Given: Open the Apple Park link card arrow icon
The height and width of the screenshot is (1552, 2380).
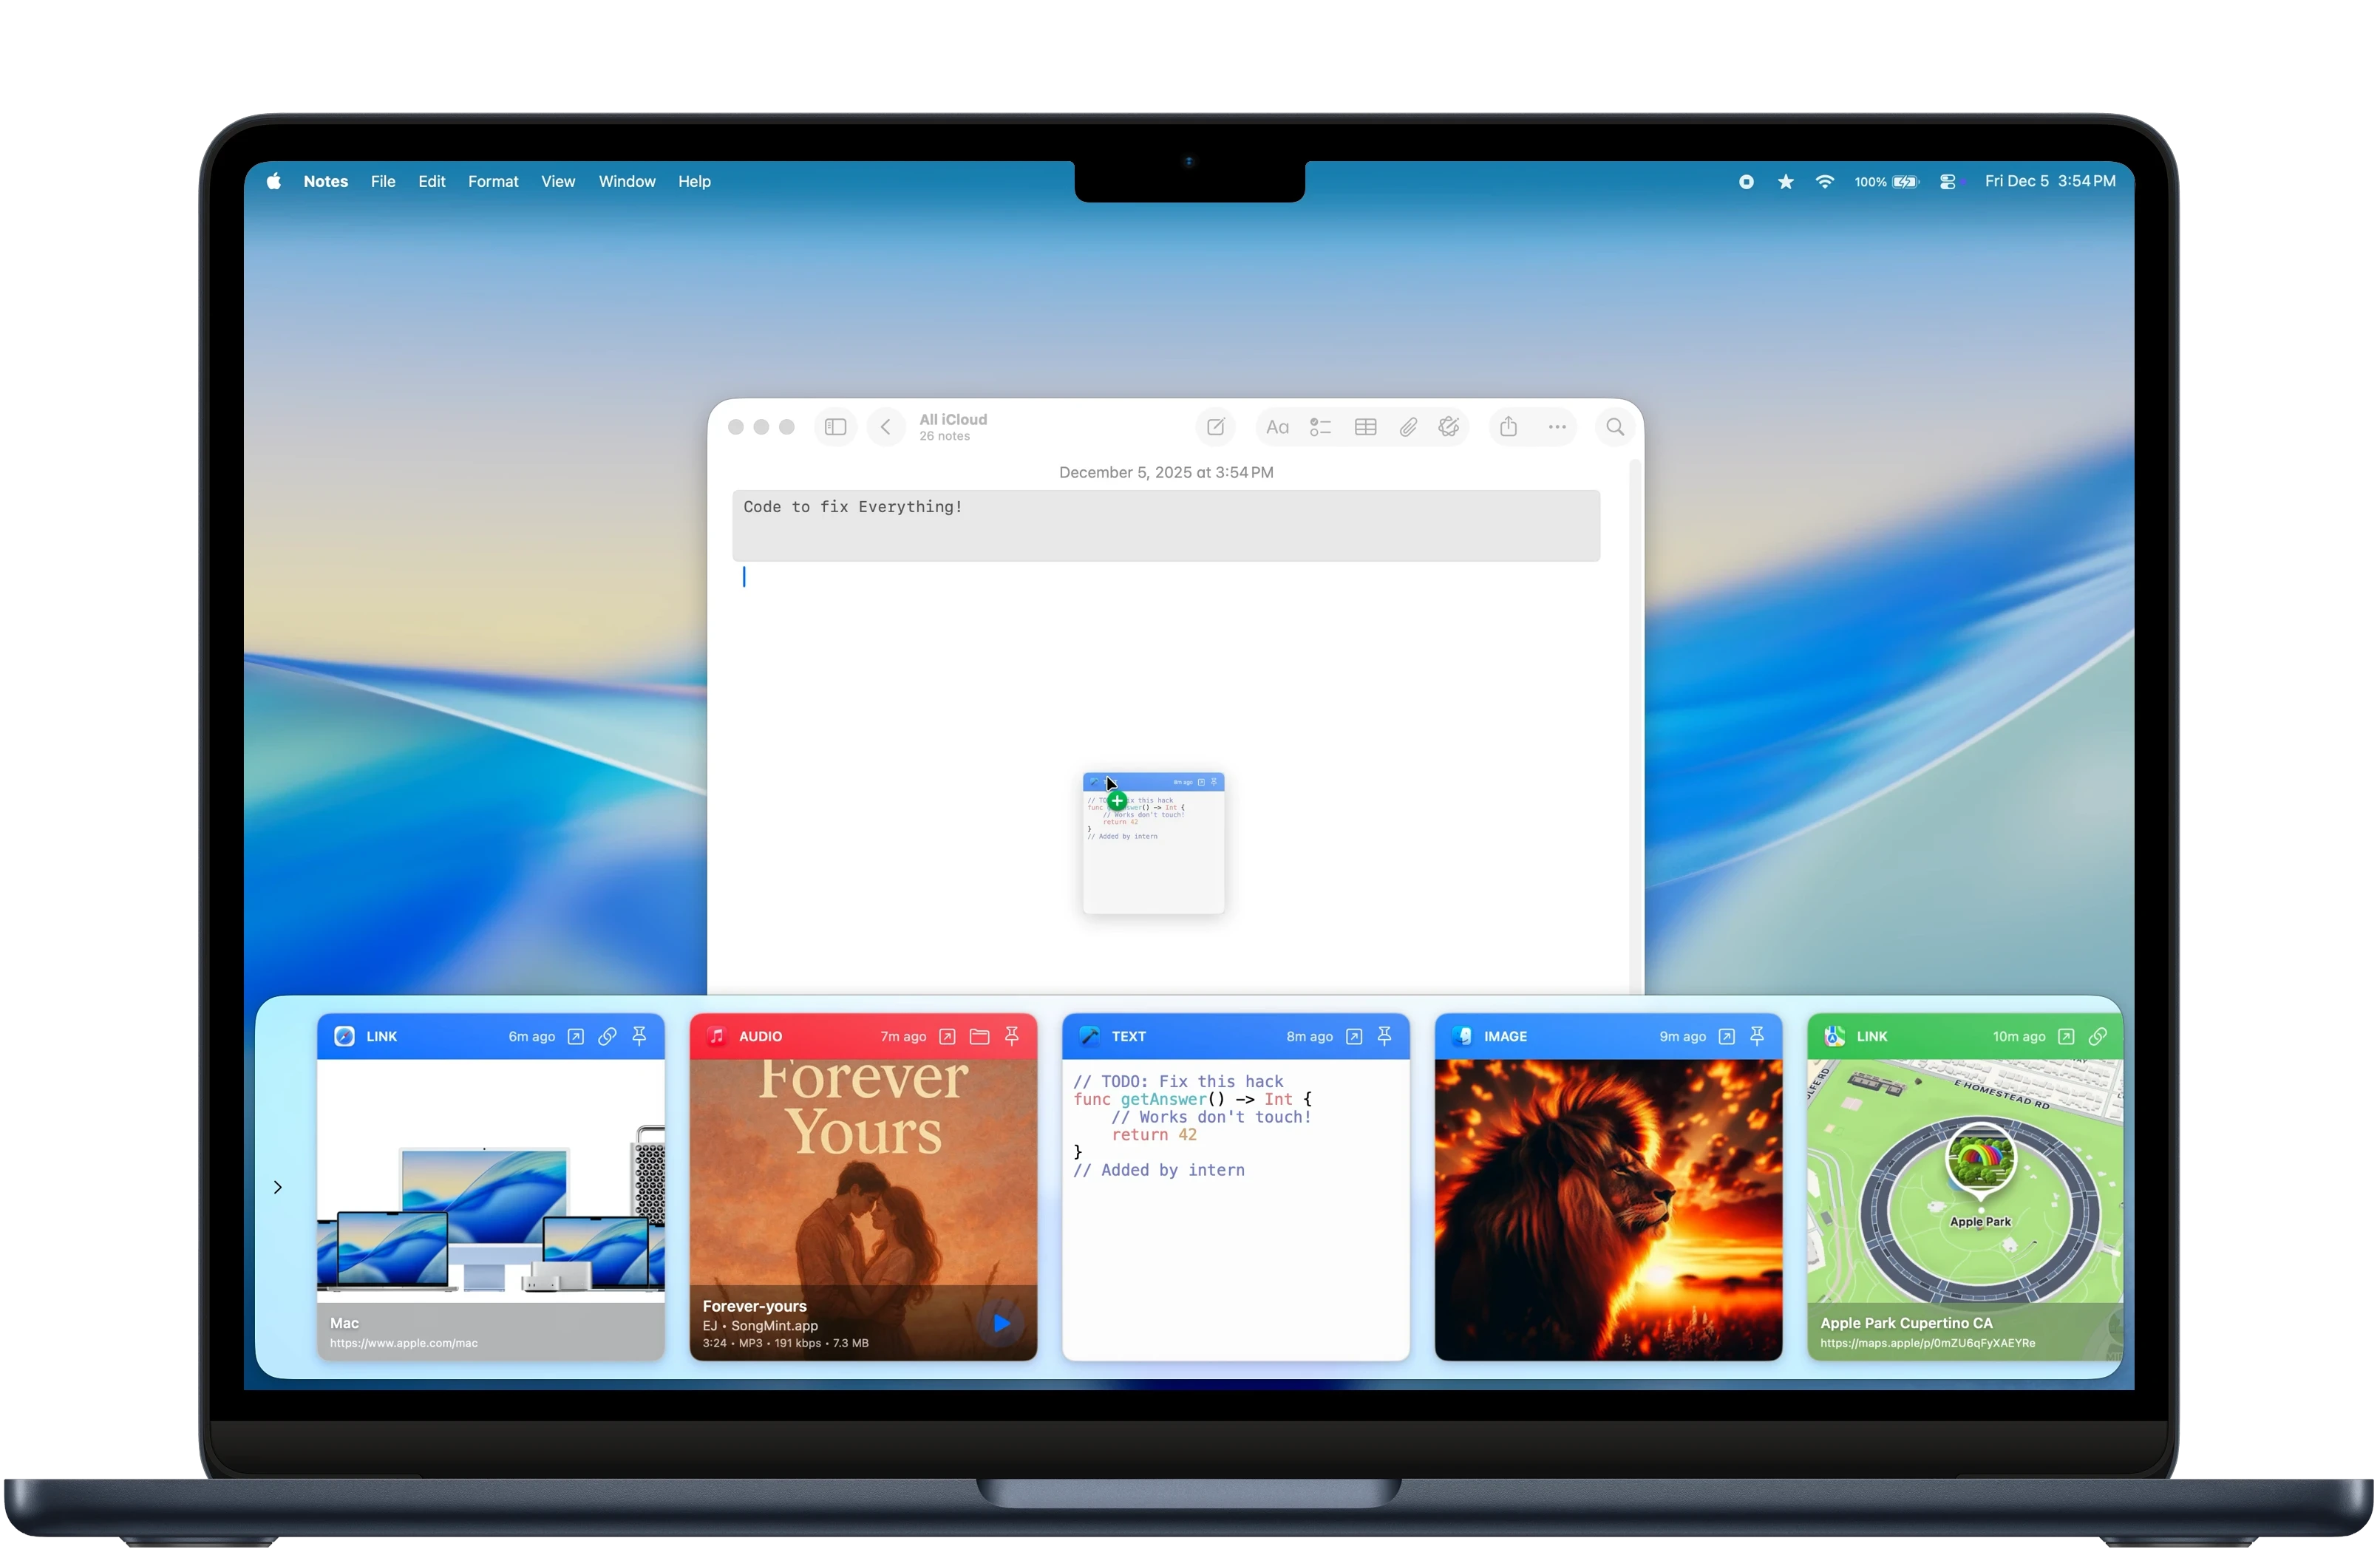Looking at the screenshot, I should click(x=2066, y=1036).
